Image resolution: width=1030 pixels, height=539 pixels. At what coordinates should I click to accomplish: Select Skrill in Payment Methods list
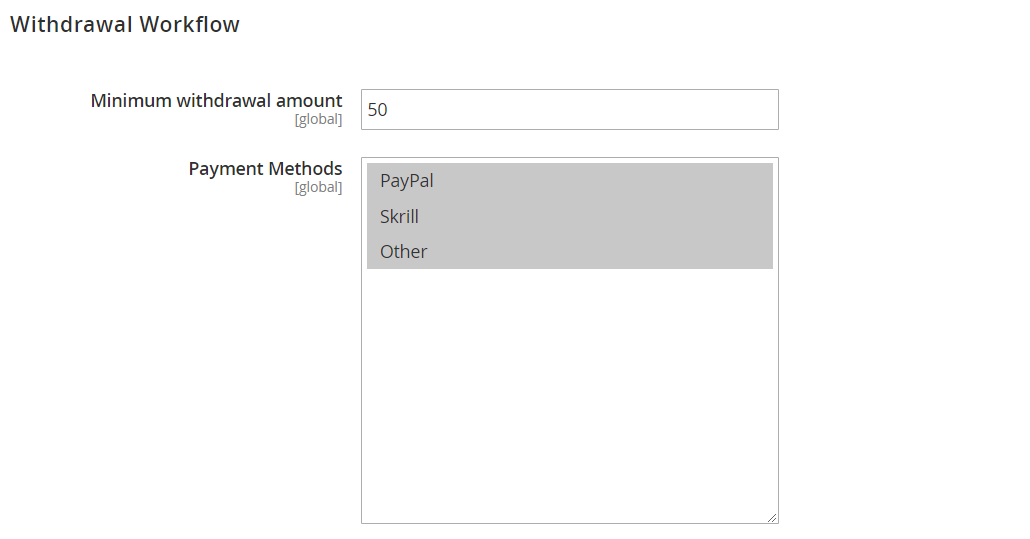[570, 216]
